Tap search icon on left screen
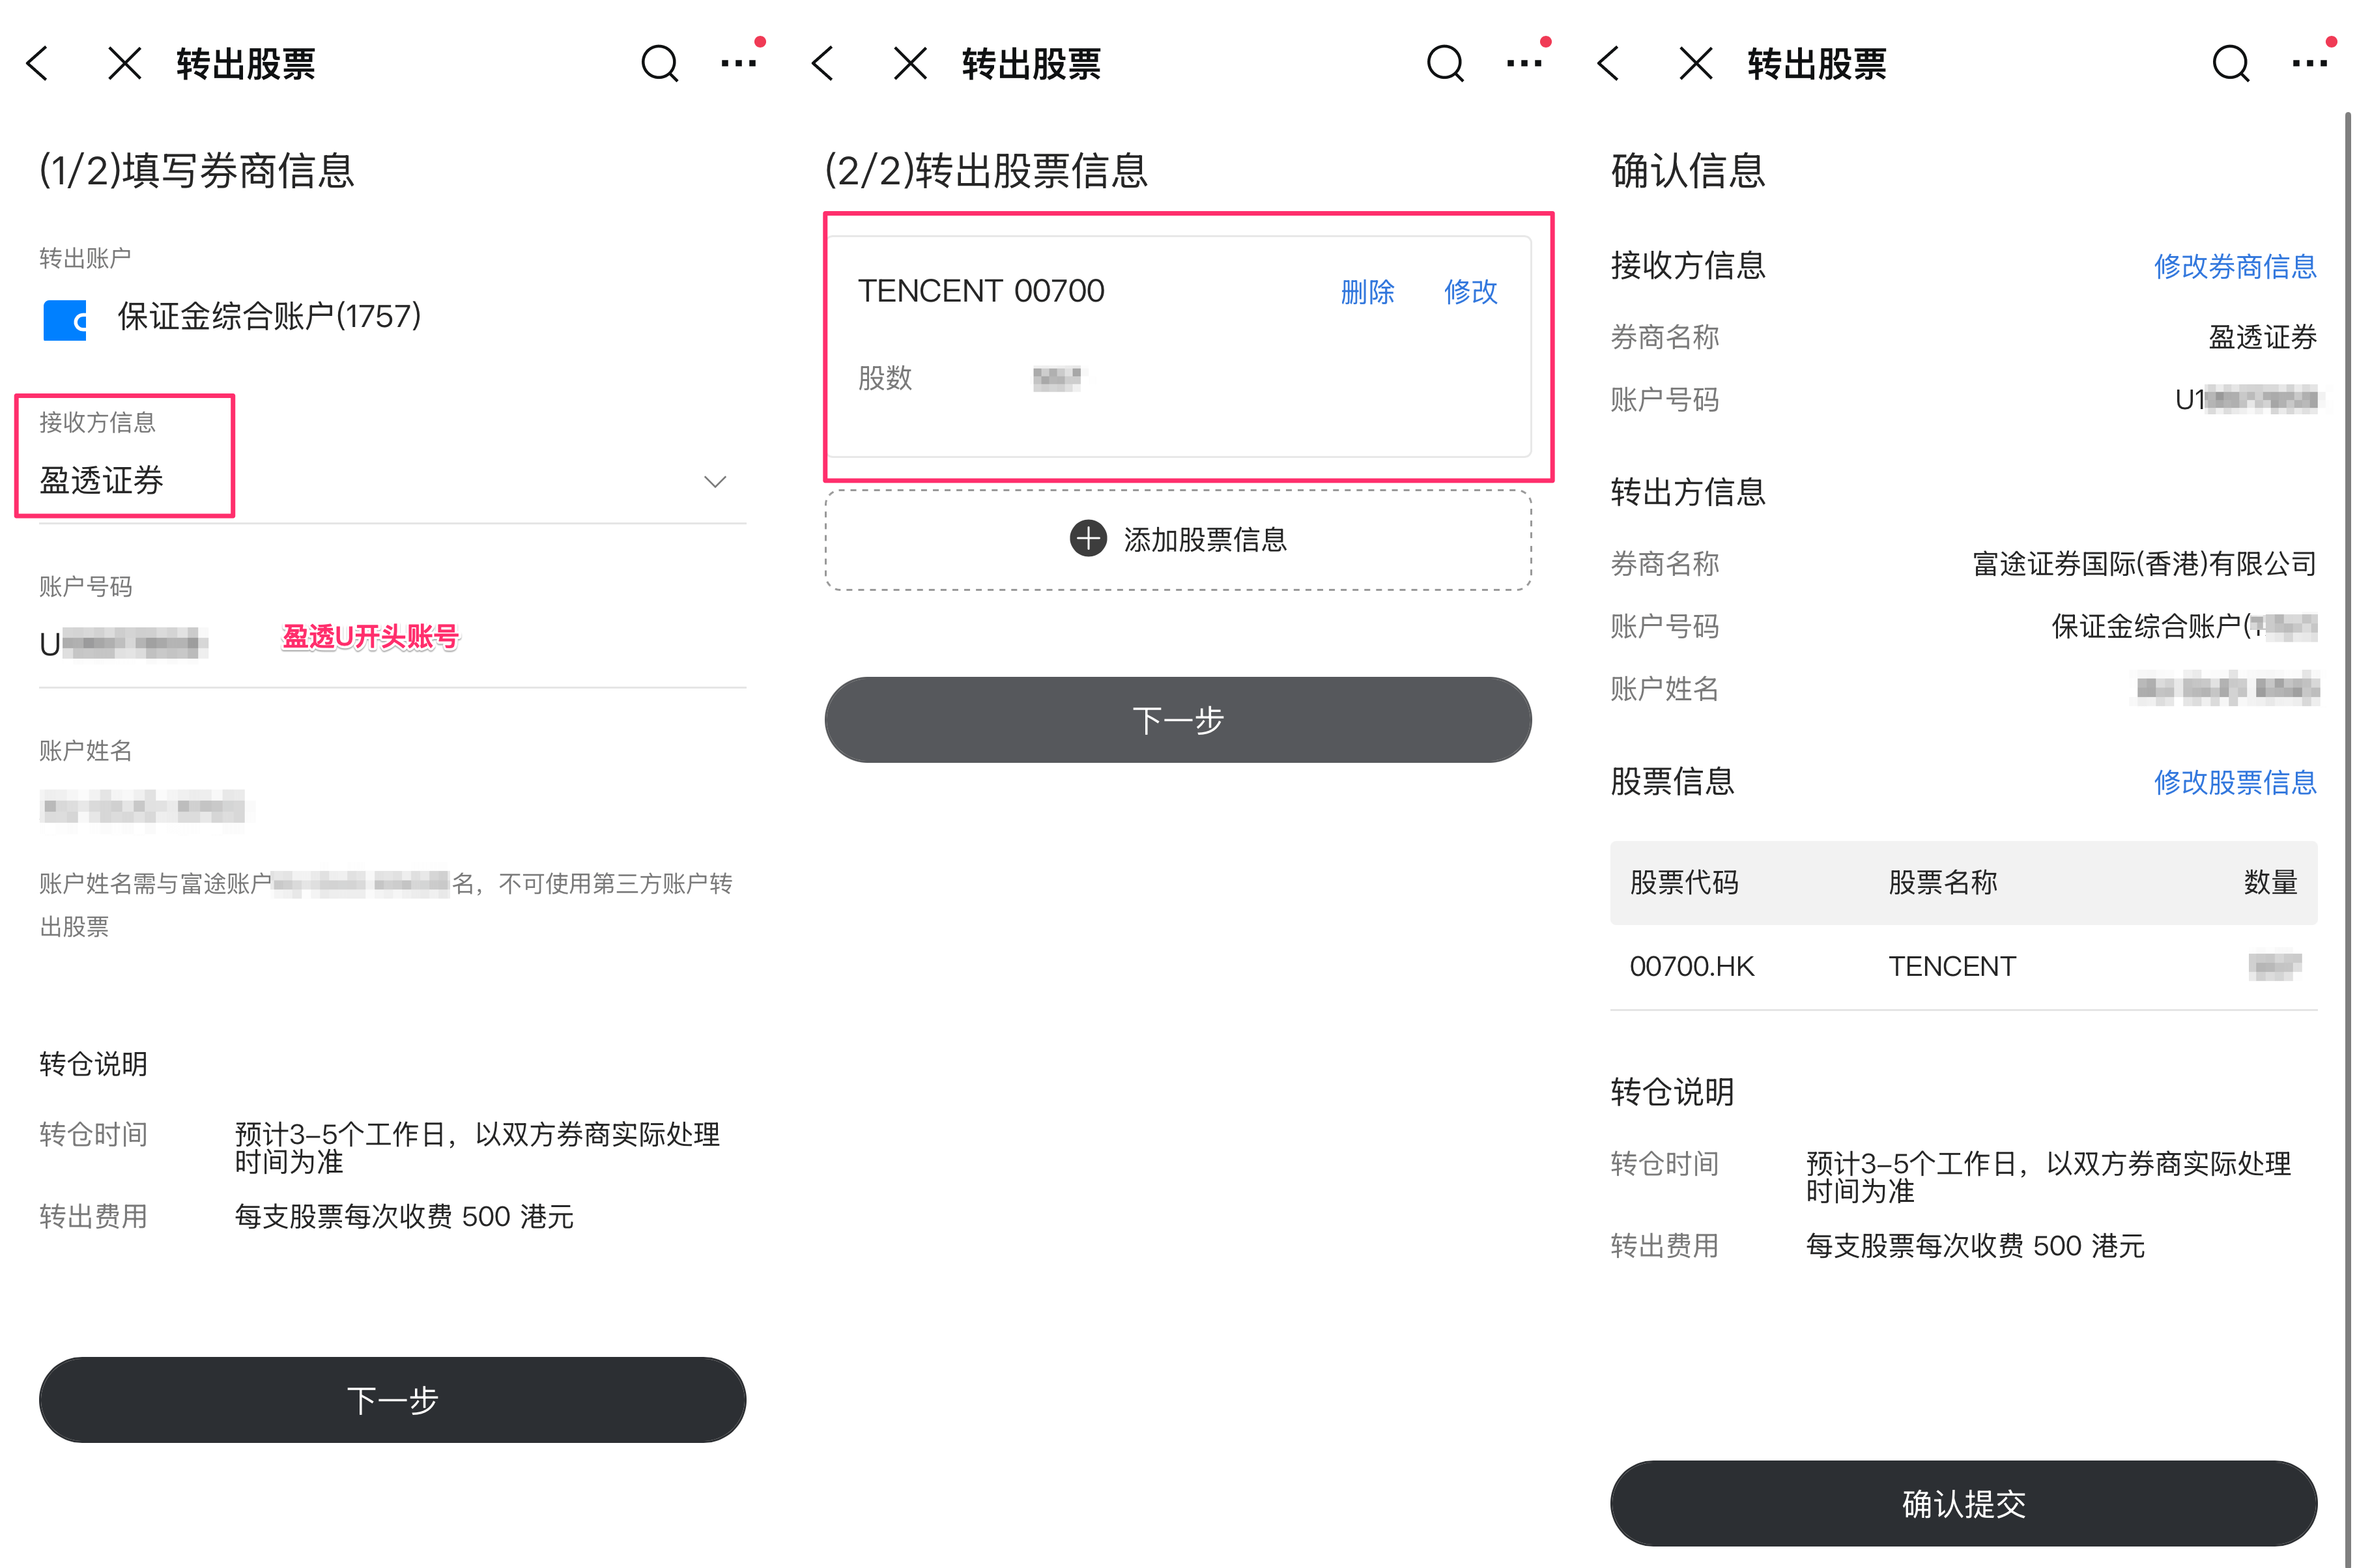This screenshot has height=1568, width=2357. point(659,64)
